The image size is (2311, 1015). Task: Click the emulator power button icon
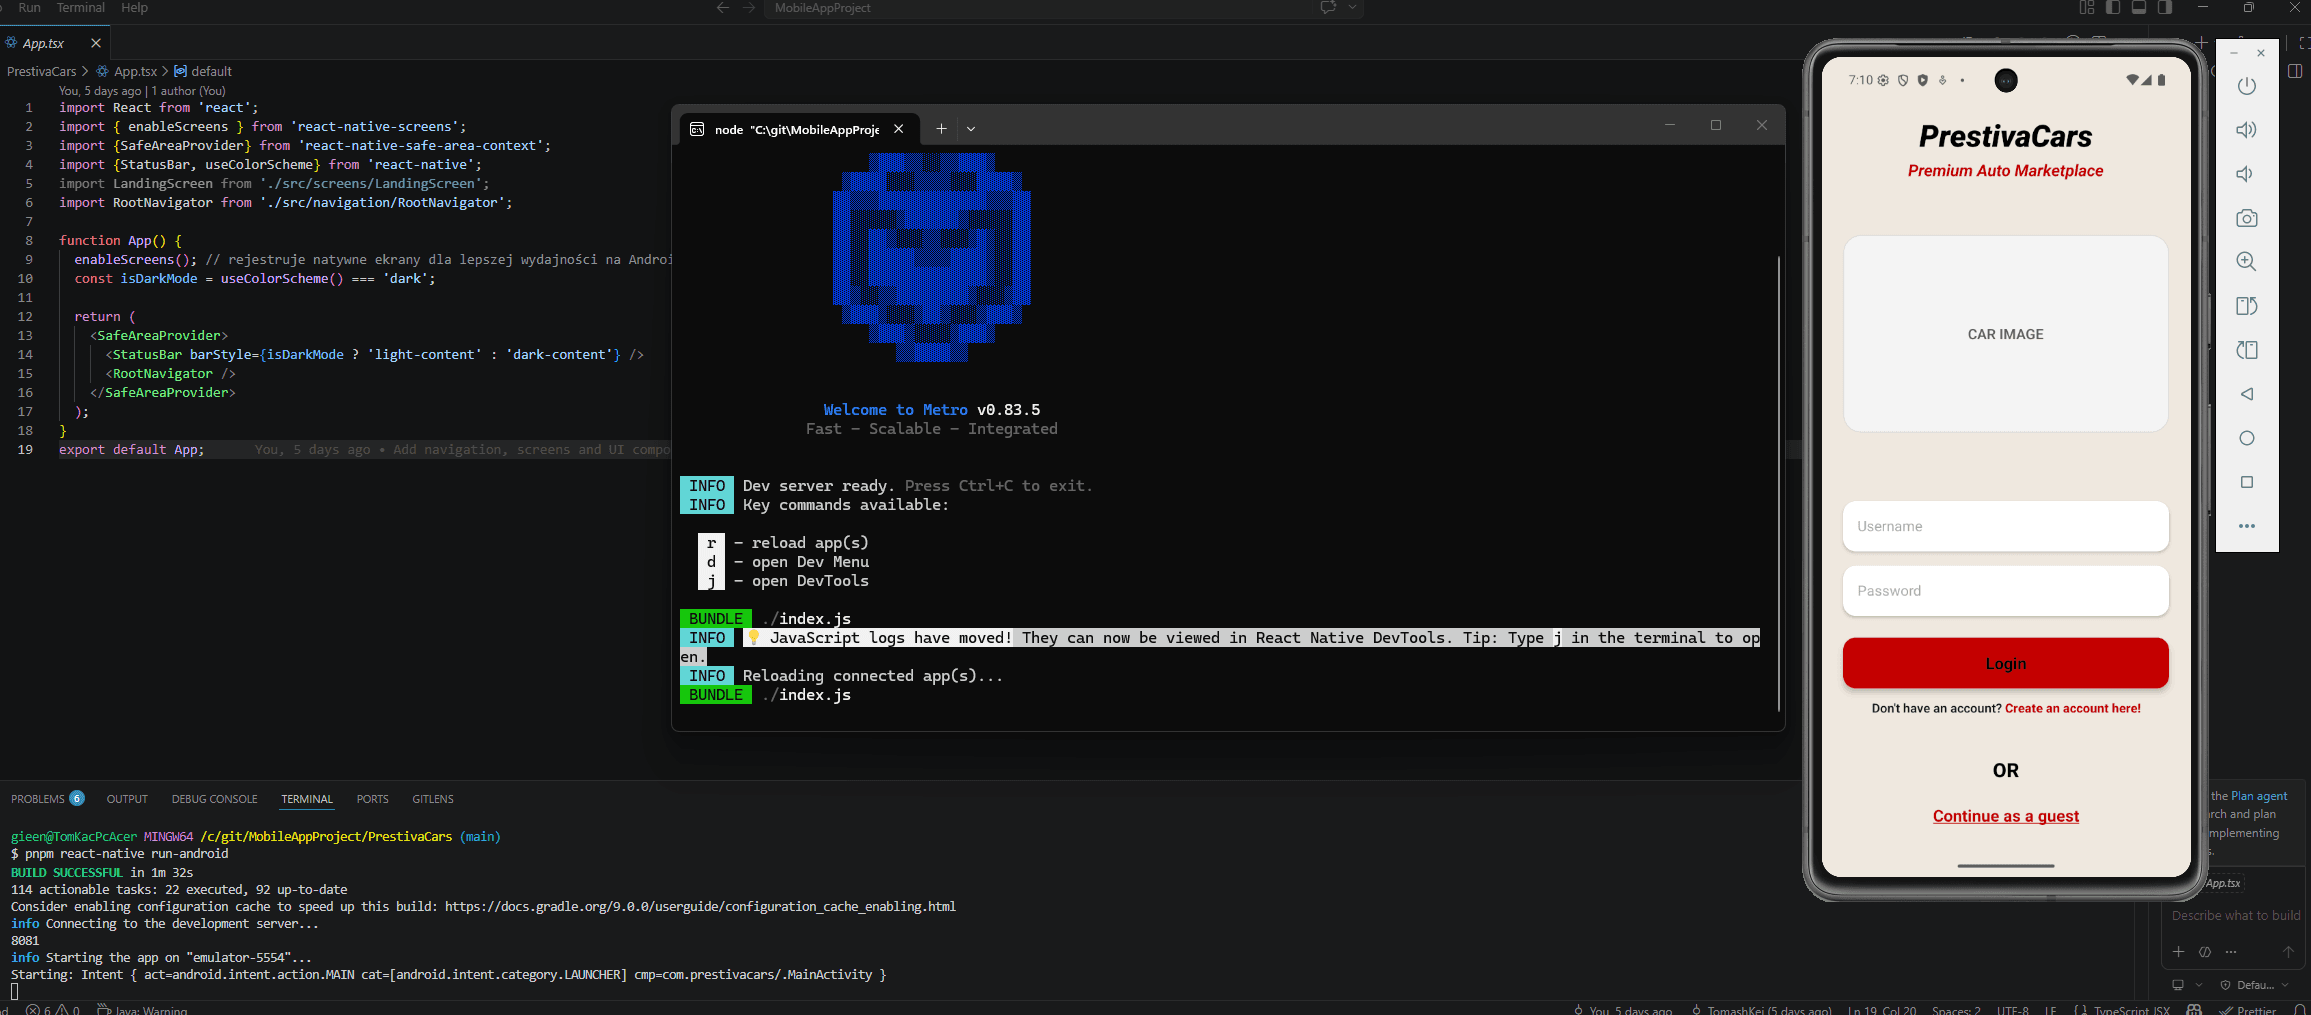click(2246, 86)
